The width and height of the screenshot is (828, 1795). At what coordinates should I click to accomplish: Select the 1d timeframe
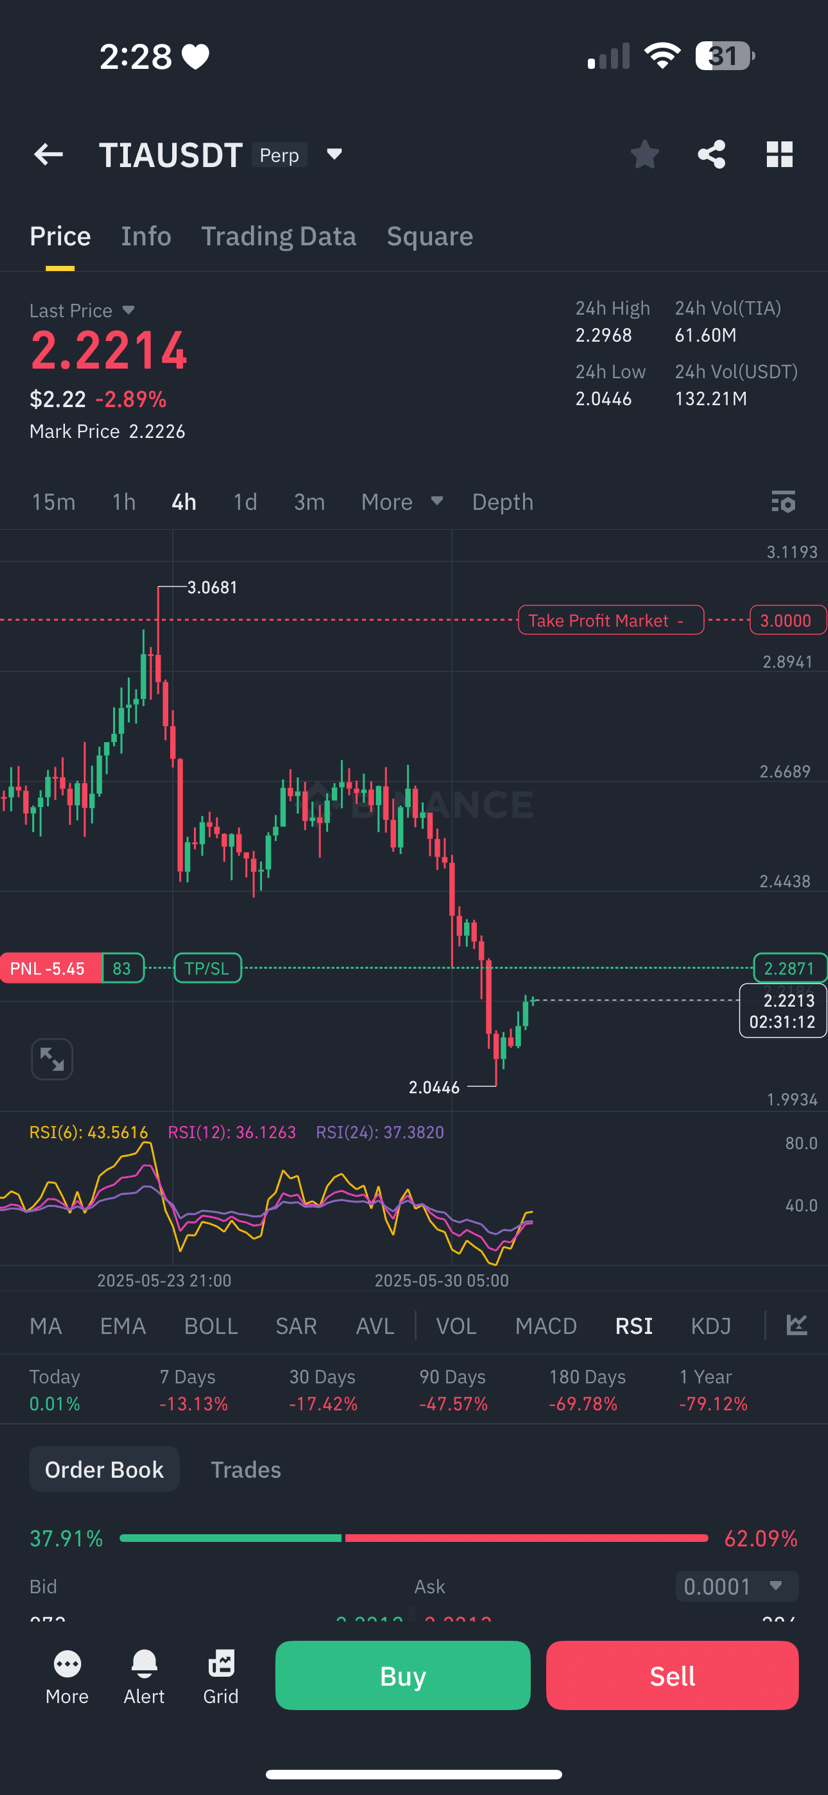coord(245,502)
